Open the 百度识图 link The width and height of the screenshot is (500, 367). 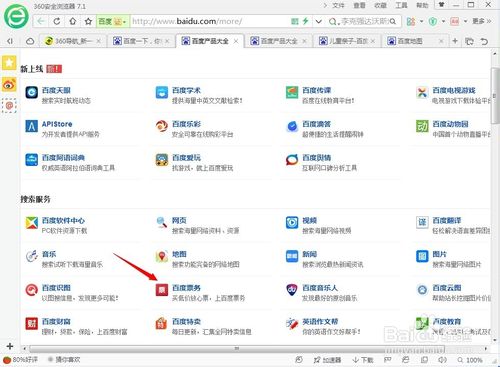[56, 288]
